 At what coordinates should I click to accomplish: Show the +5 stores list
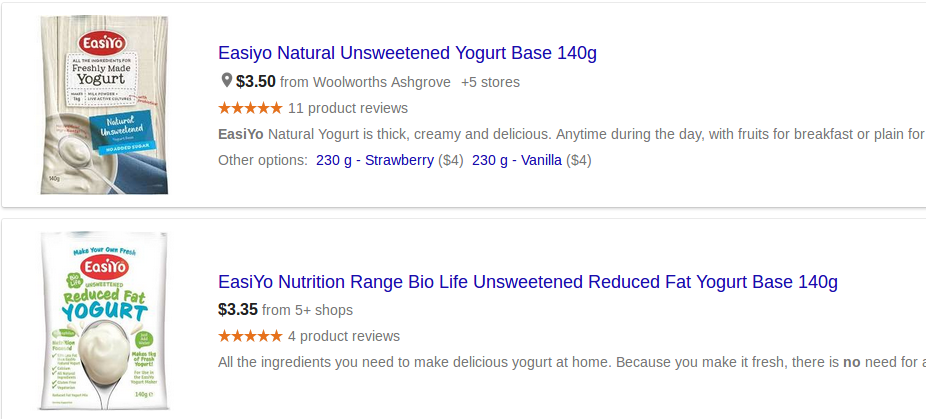pyautogui.click(x=490, y=82)
